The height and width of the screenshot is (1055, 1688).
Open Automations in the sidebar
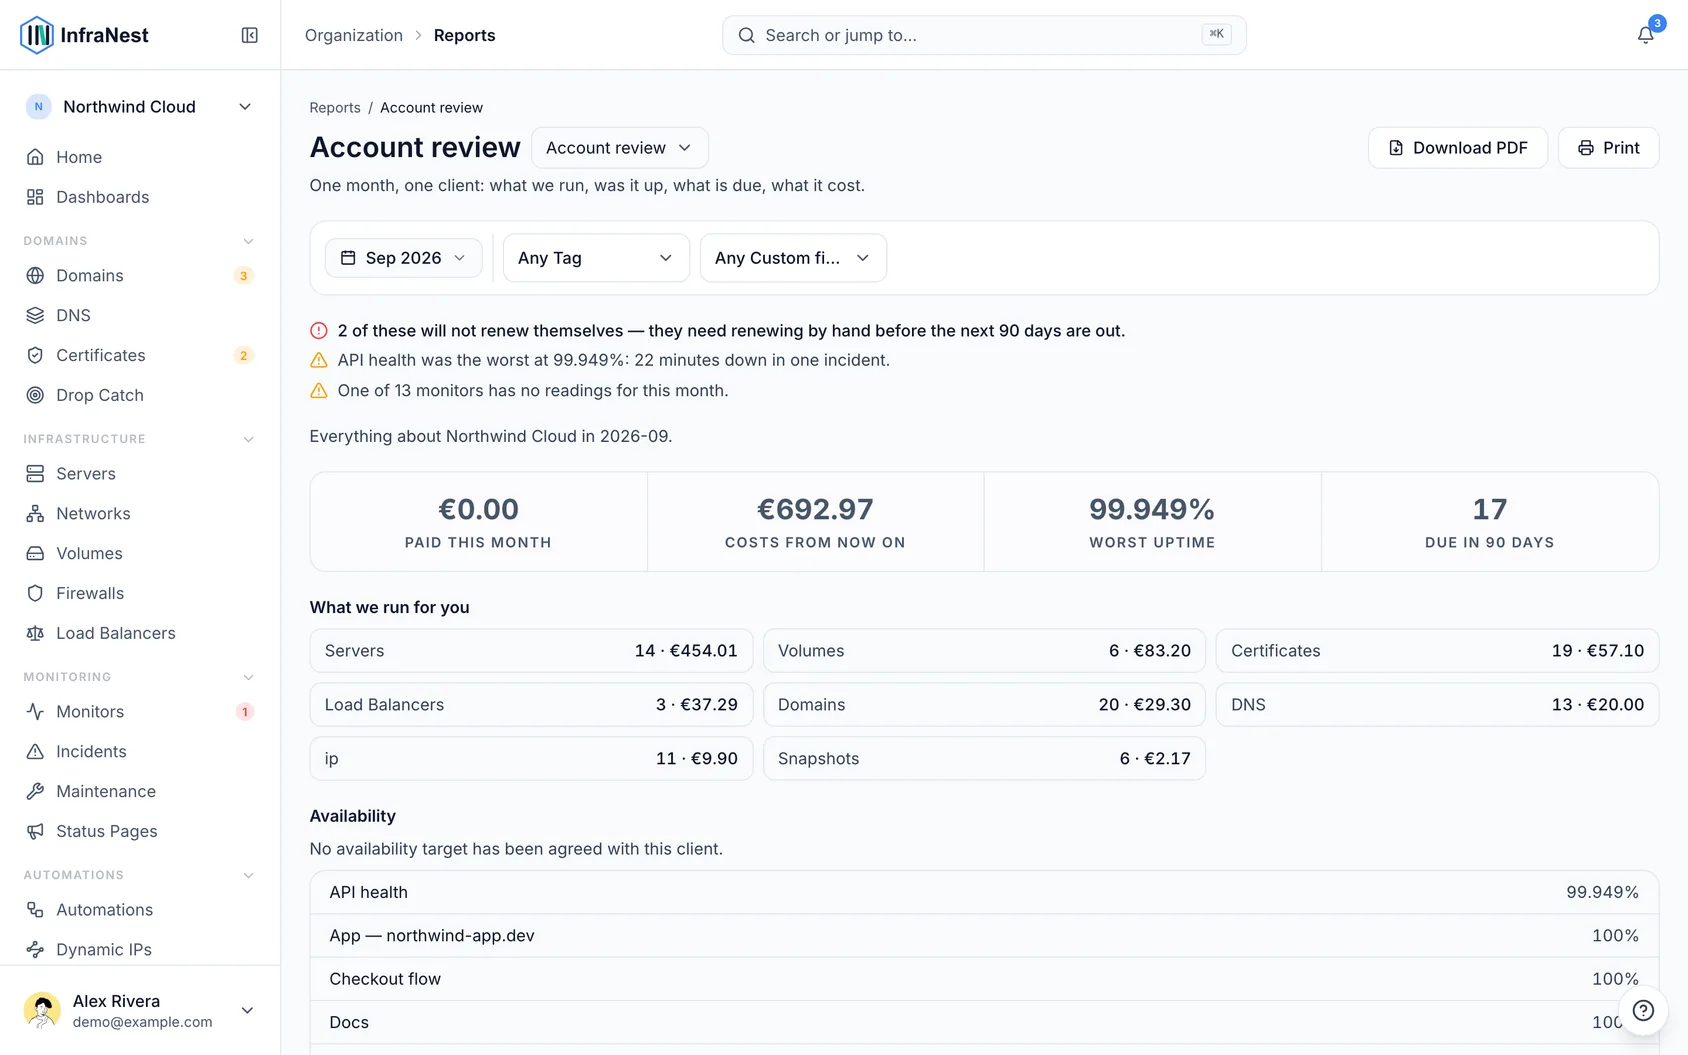[140, 909]
